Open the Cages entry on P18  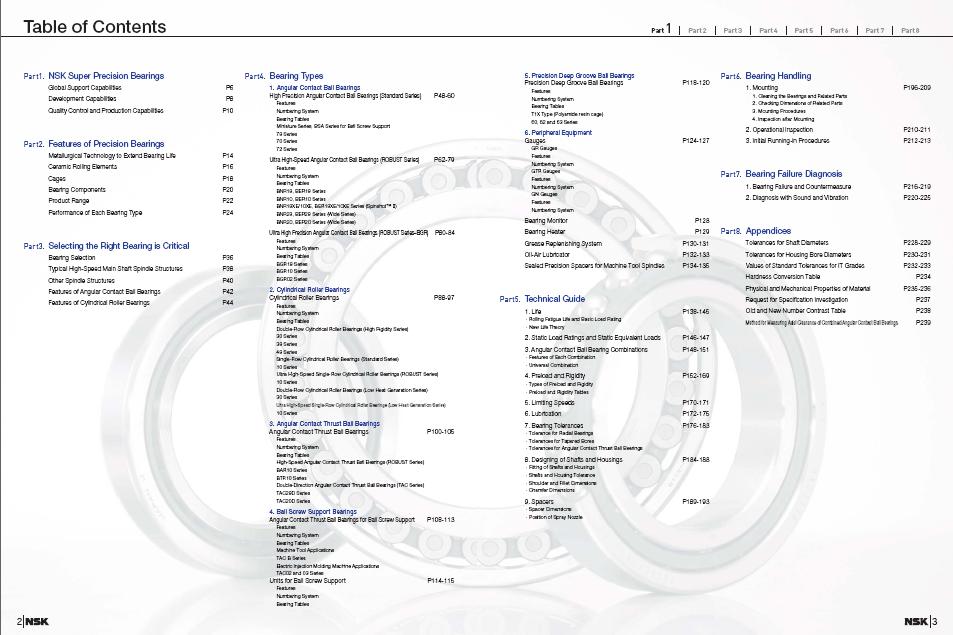point(57,179)
